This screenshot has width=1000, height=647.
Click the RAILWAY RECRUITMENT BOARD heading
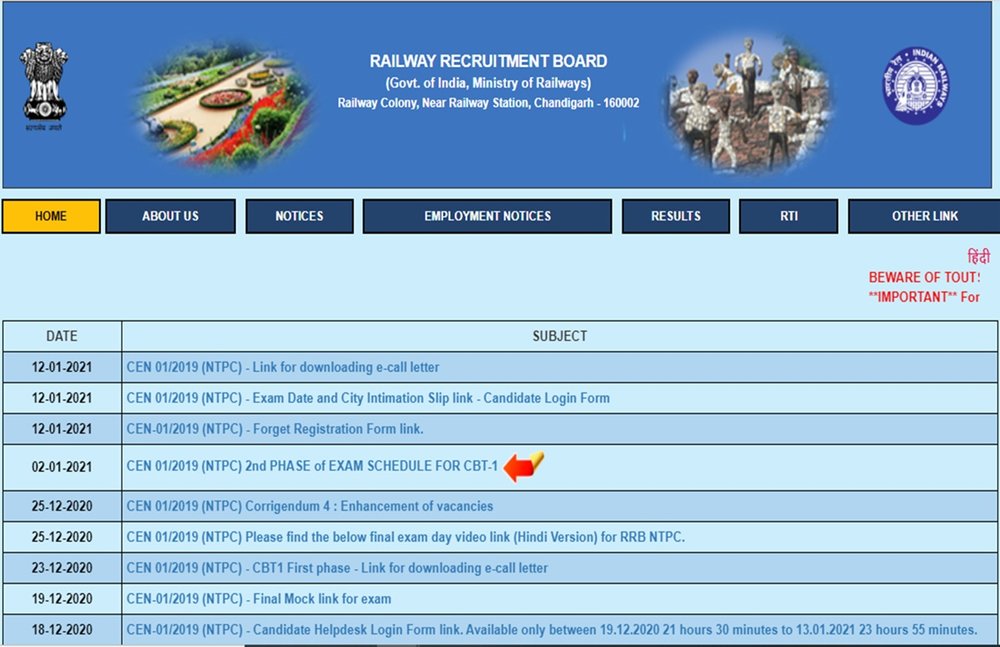pos(489,61)
